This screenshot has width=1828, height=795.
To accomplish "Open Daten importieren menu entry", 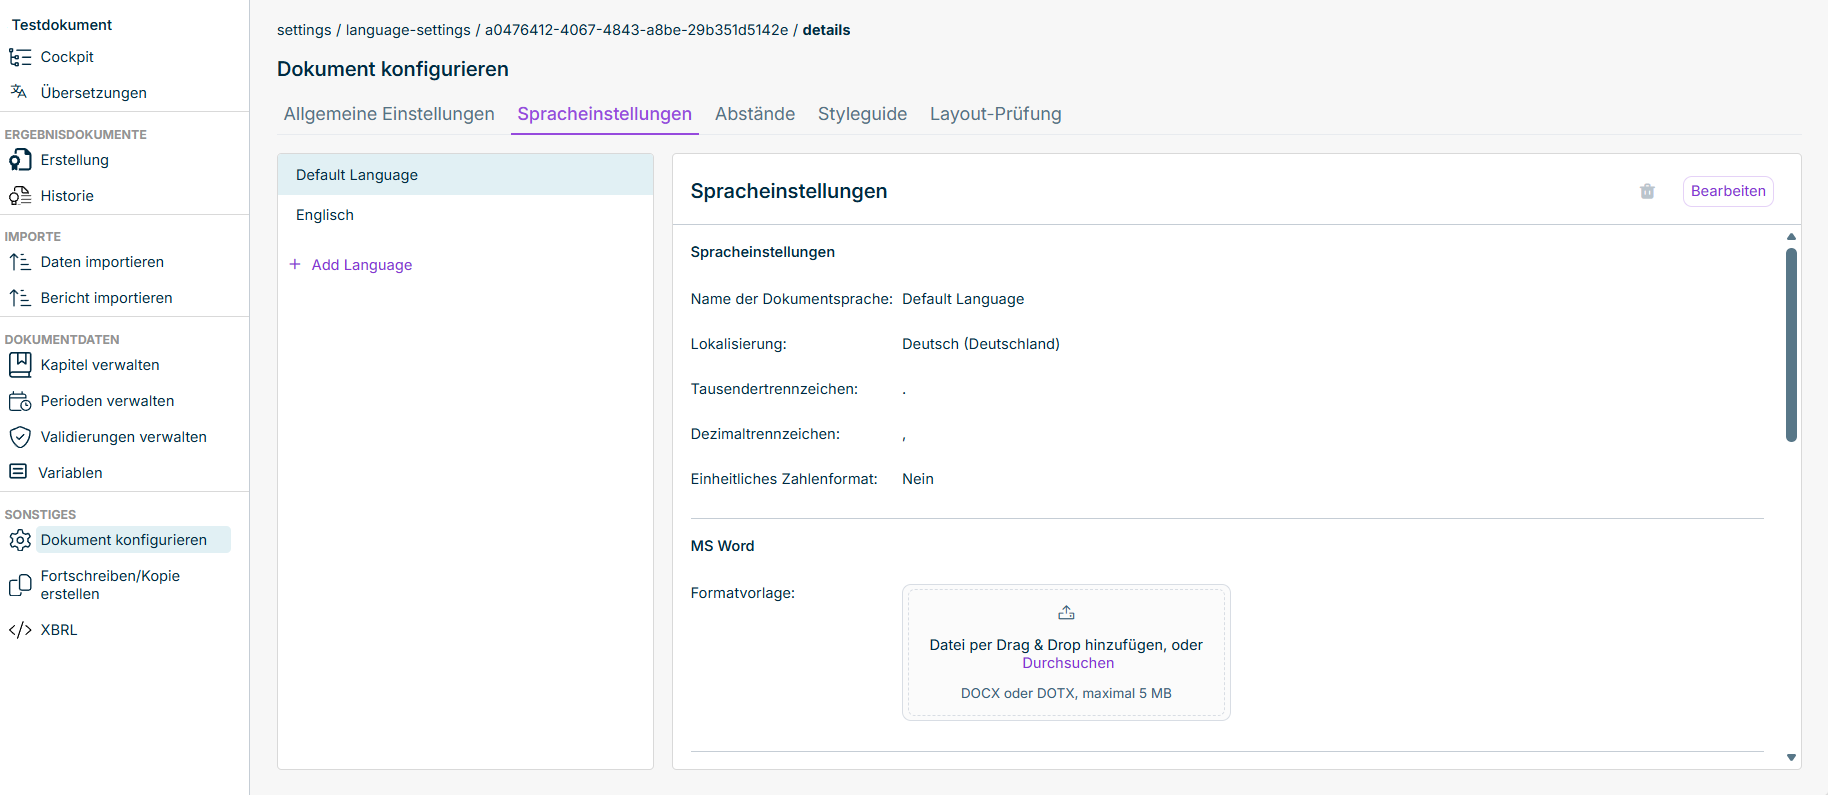I will click(x=102, y=262).
